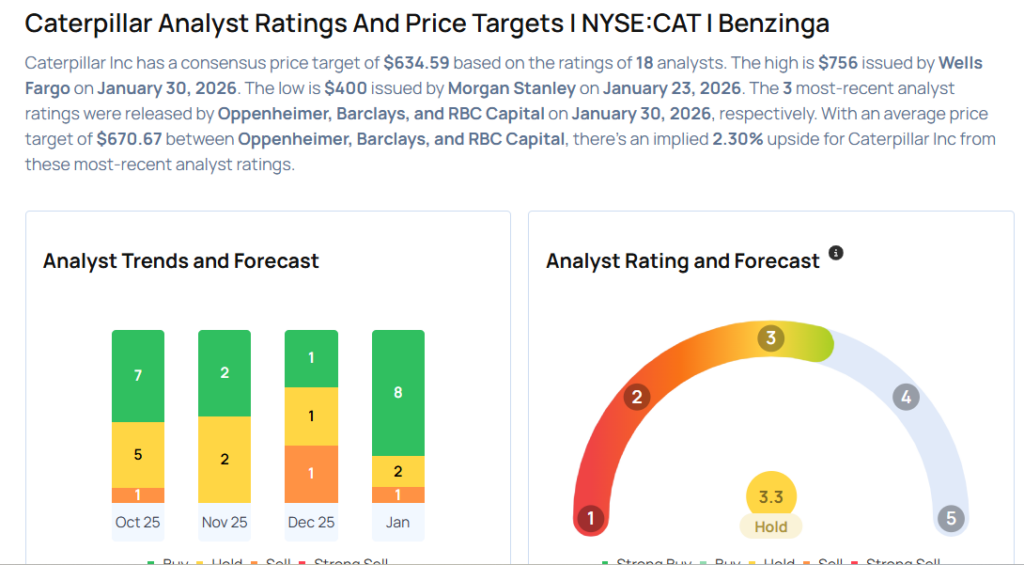This screenshot has width=1024, height=565.
Task: Select the Jan green Buy segment showing 8
Action: click(398, 392)
